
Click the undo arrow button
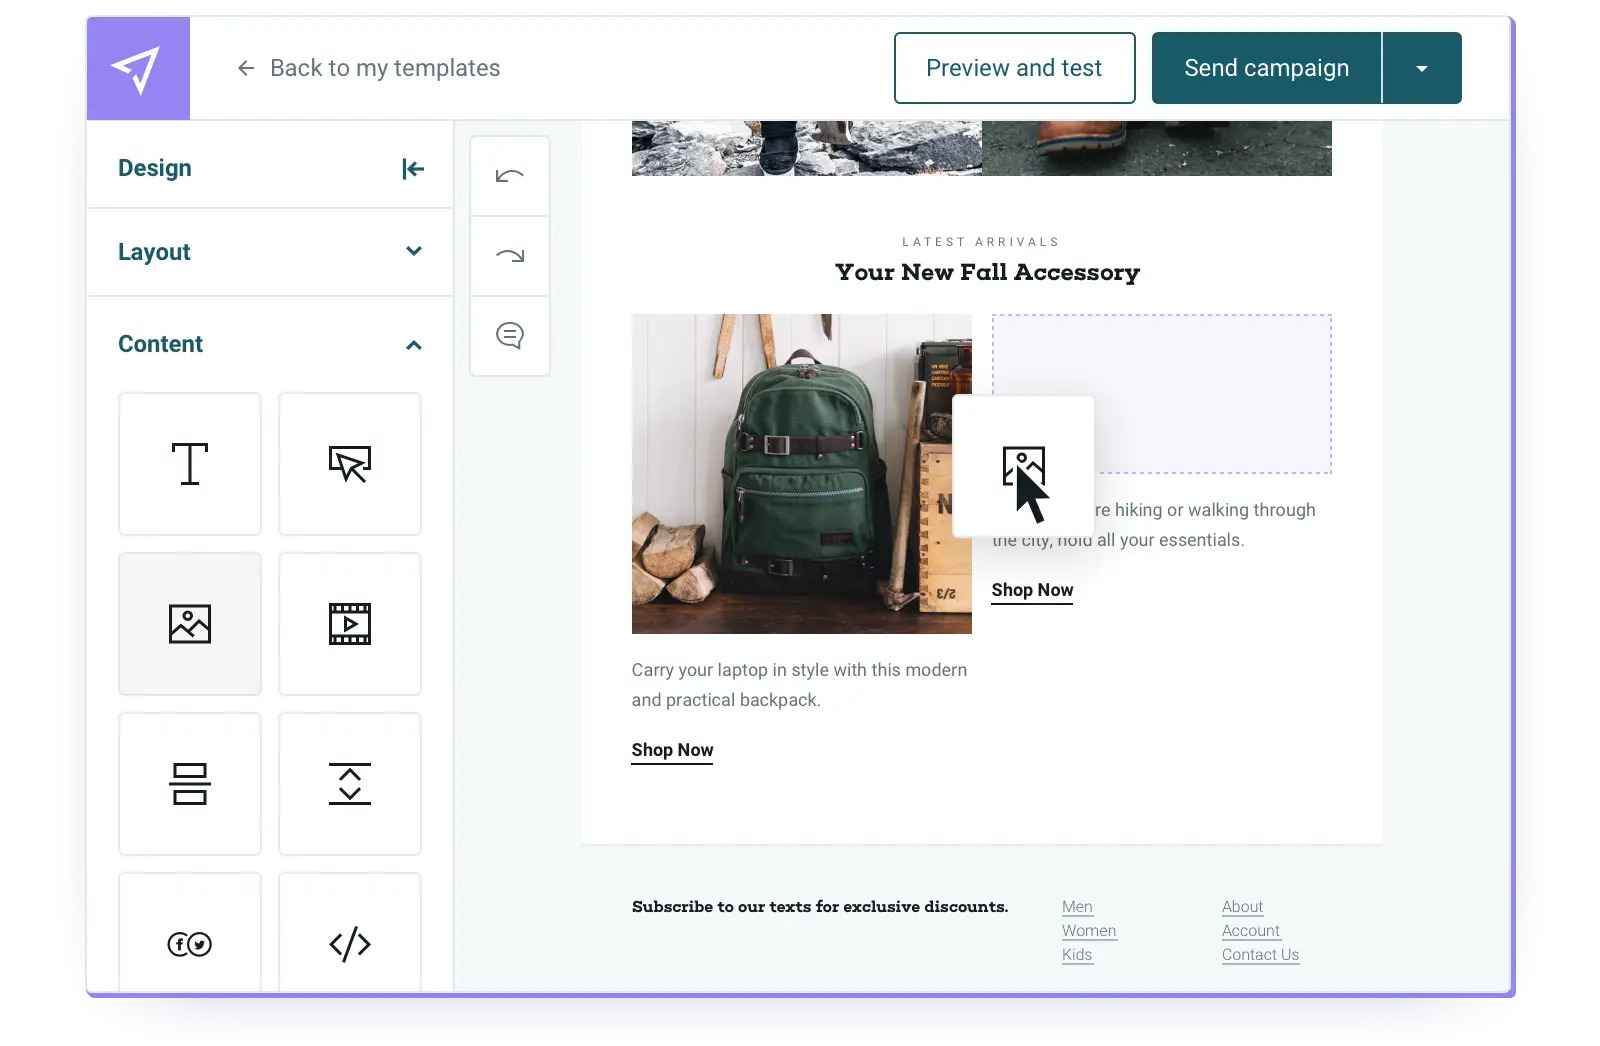pyautogui.click(x=510, y=176)
